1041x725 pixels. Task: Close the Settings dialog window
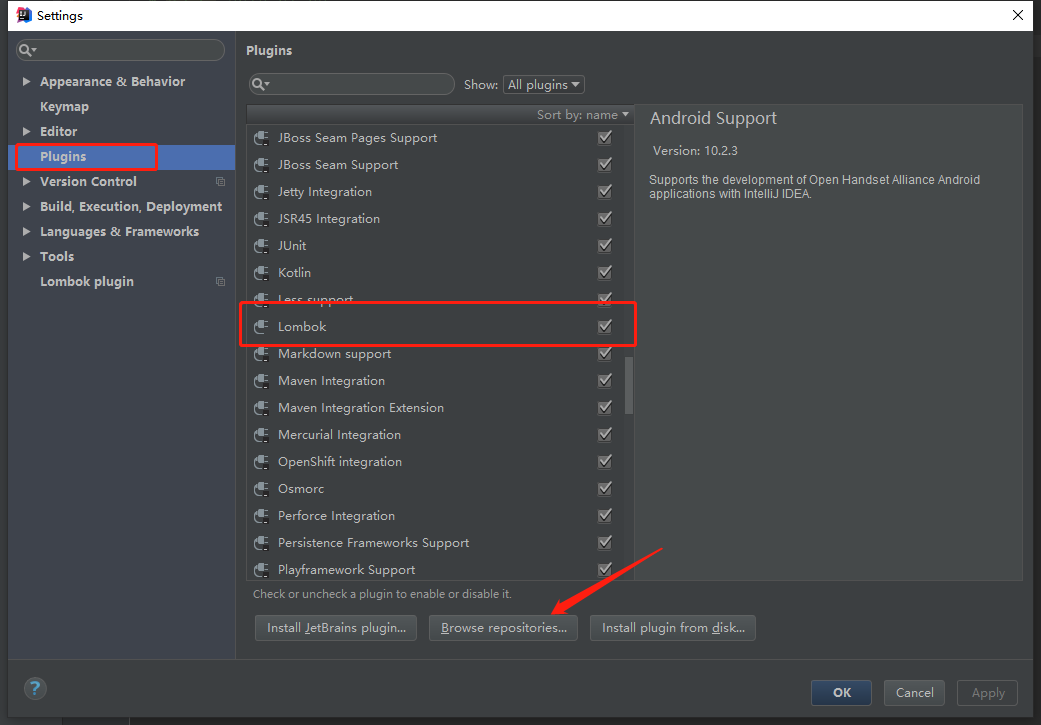(x=1018, y=15)
